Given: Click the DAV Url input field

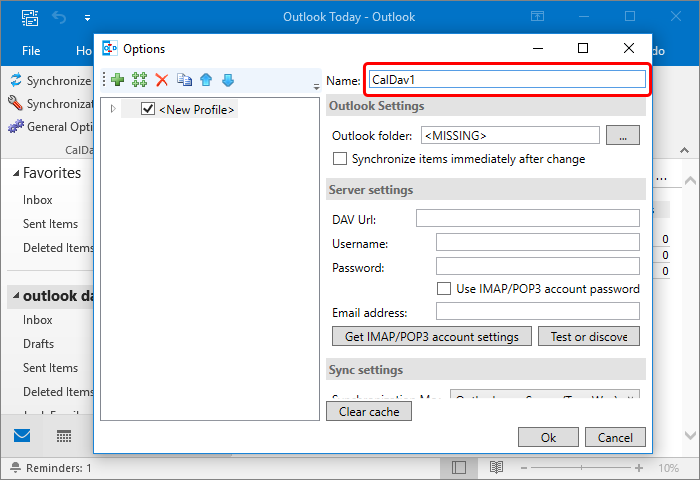Looking at the screenshot, I should tap(528, 218).
